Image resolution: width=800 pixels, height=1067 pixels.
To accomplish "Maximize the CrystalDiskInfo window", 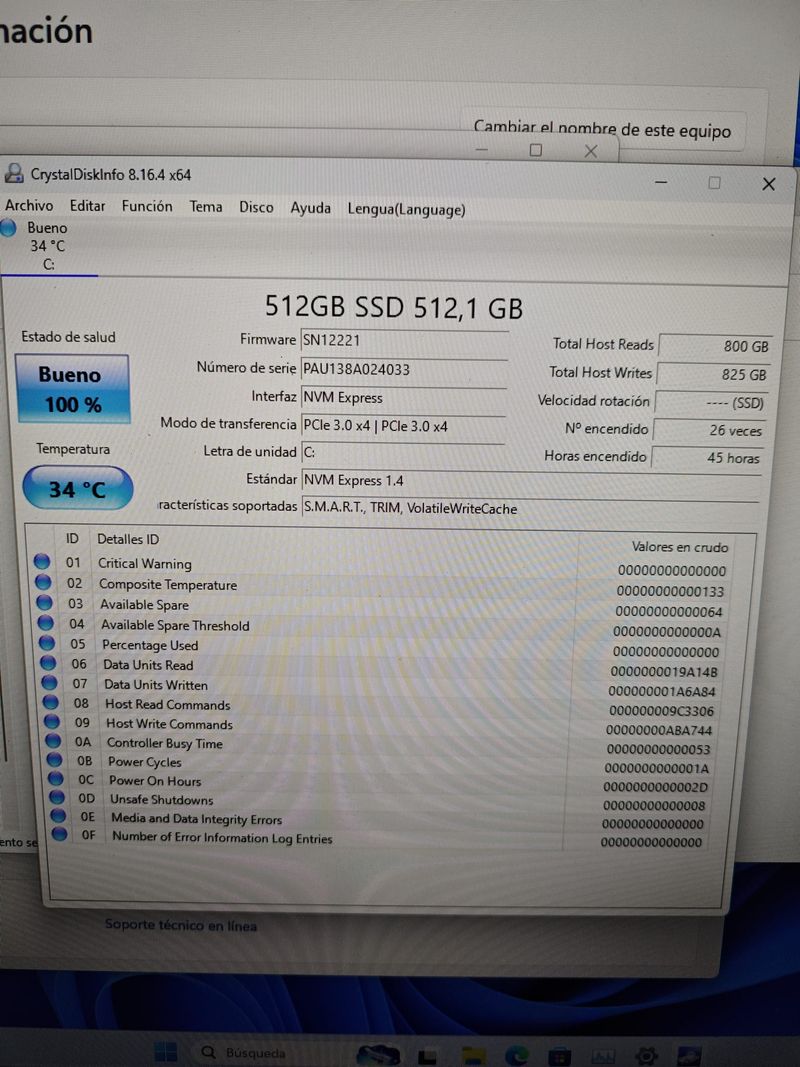I will [714, 182].
